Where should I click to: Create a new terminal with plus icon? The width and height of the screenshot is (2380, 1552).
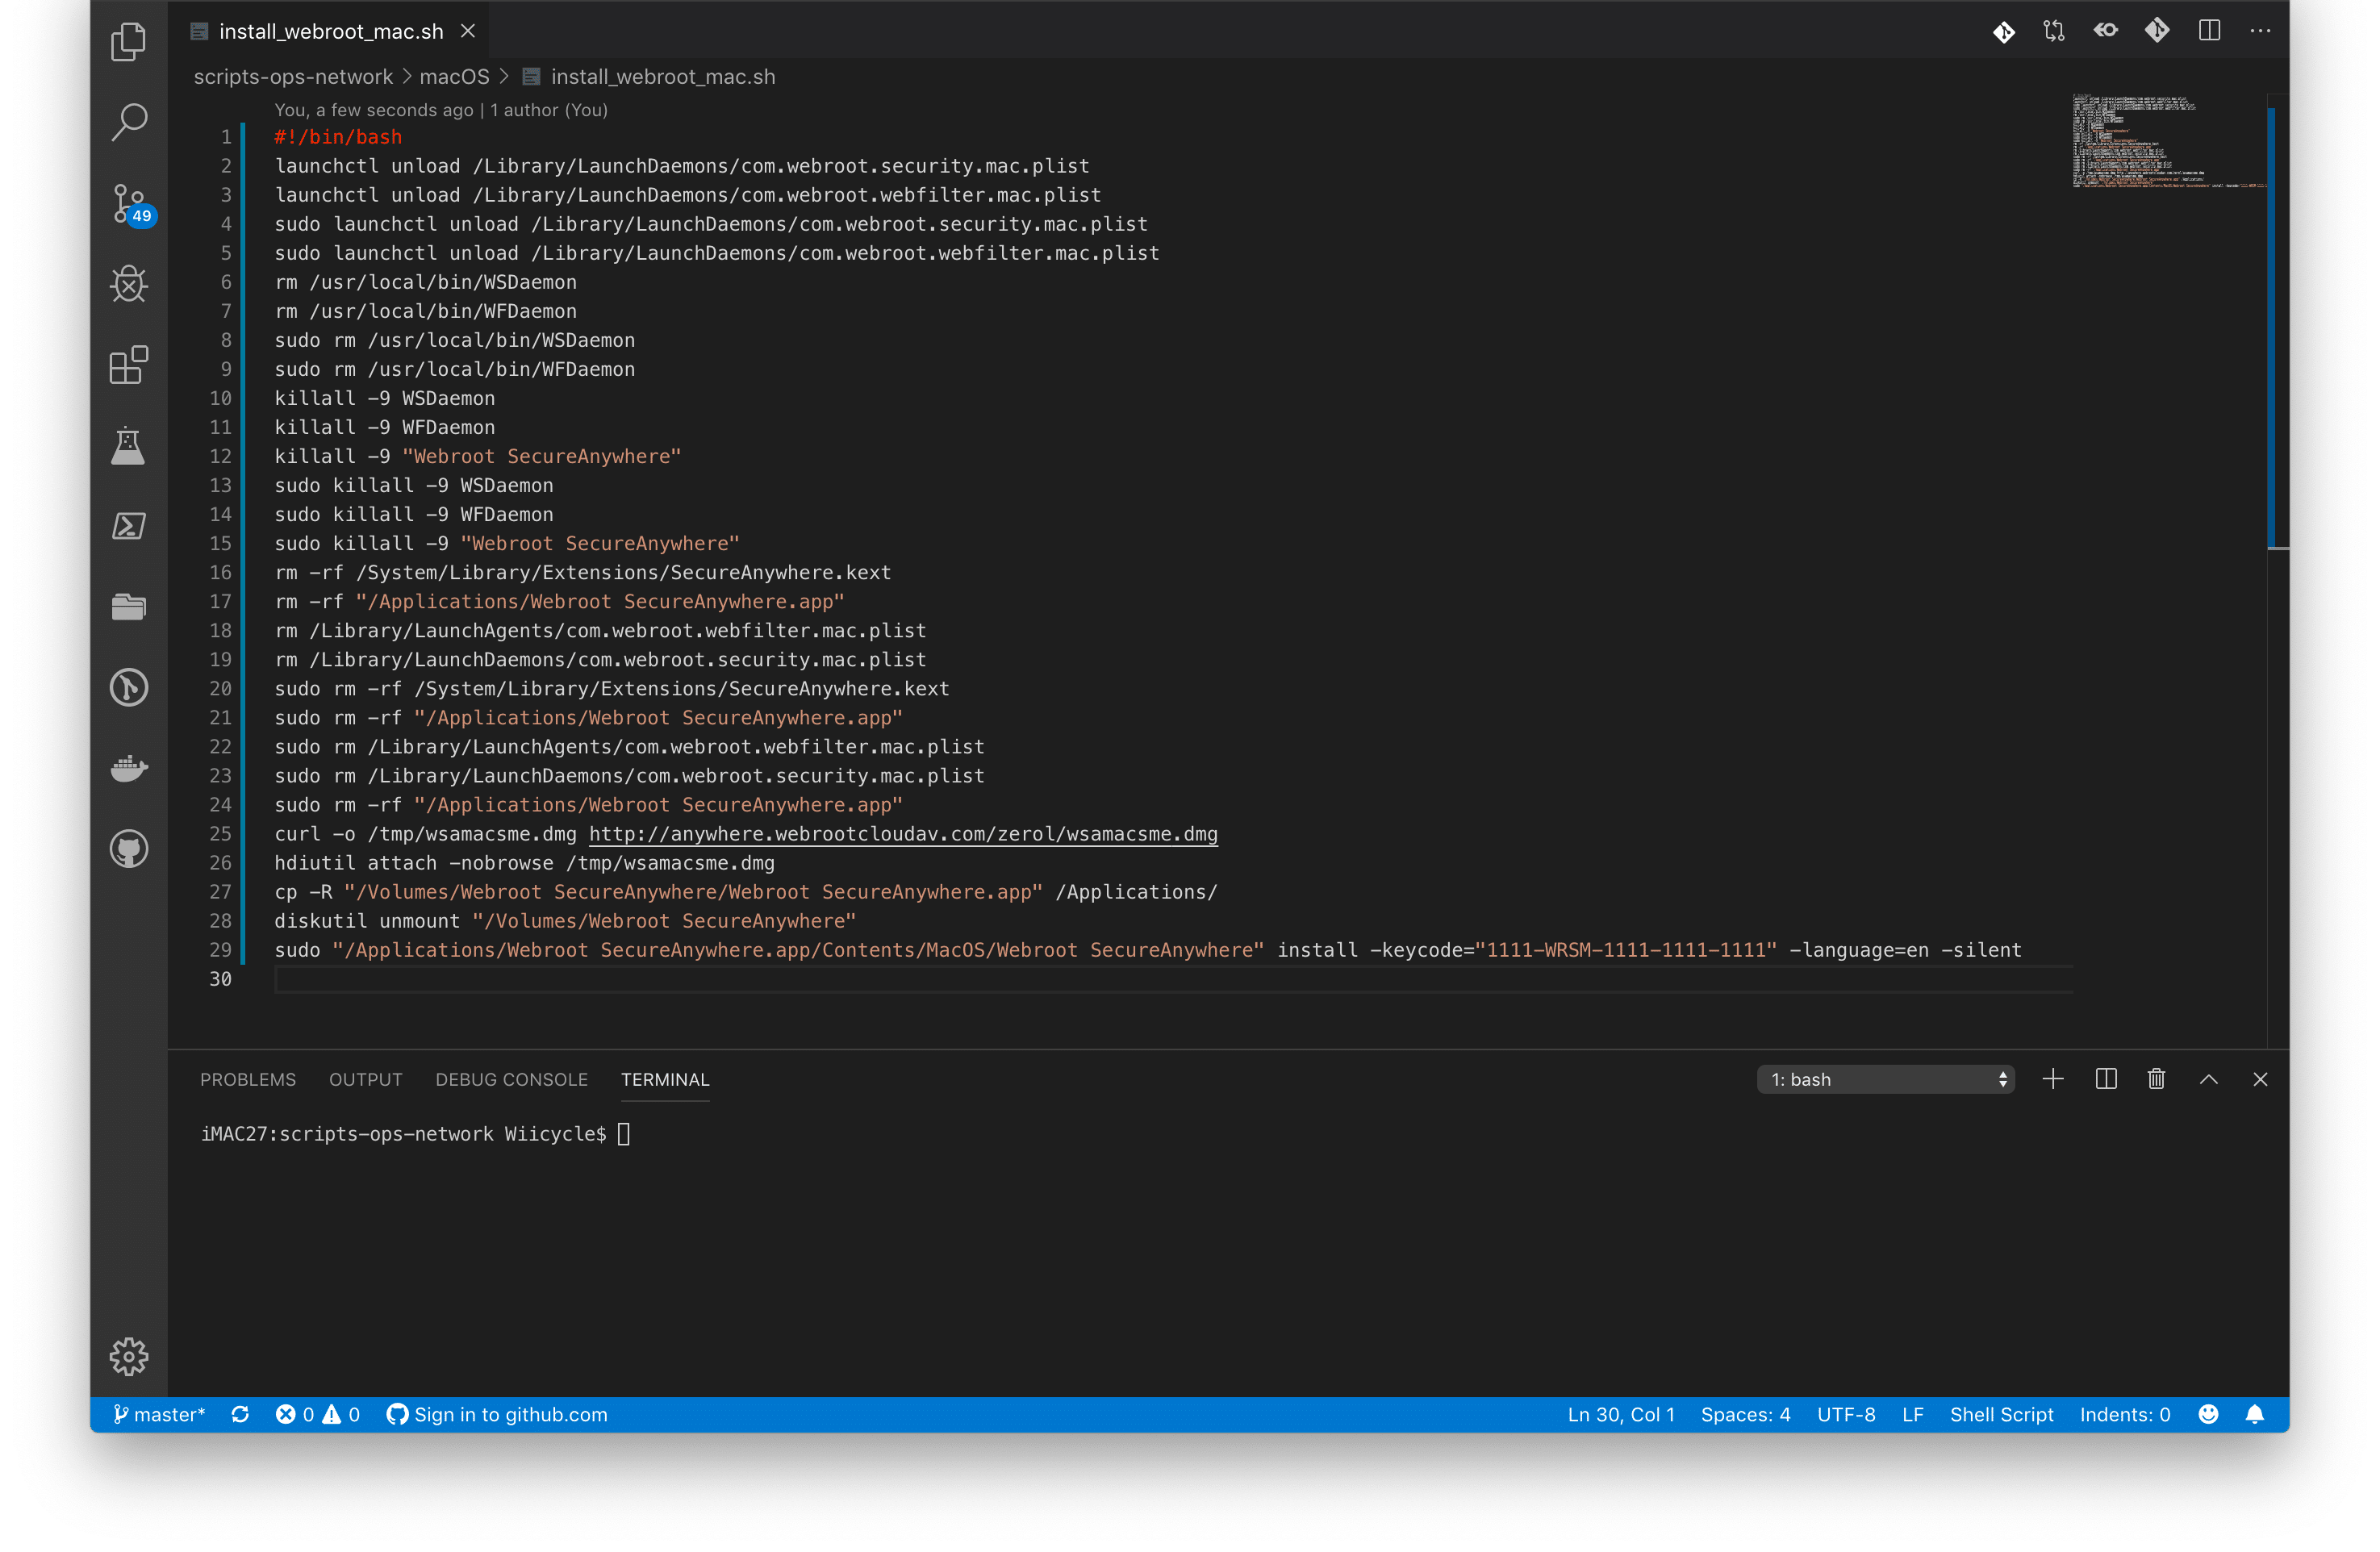click(2053, 1080)
